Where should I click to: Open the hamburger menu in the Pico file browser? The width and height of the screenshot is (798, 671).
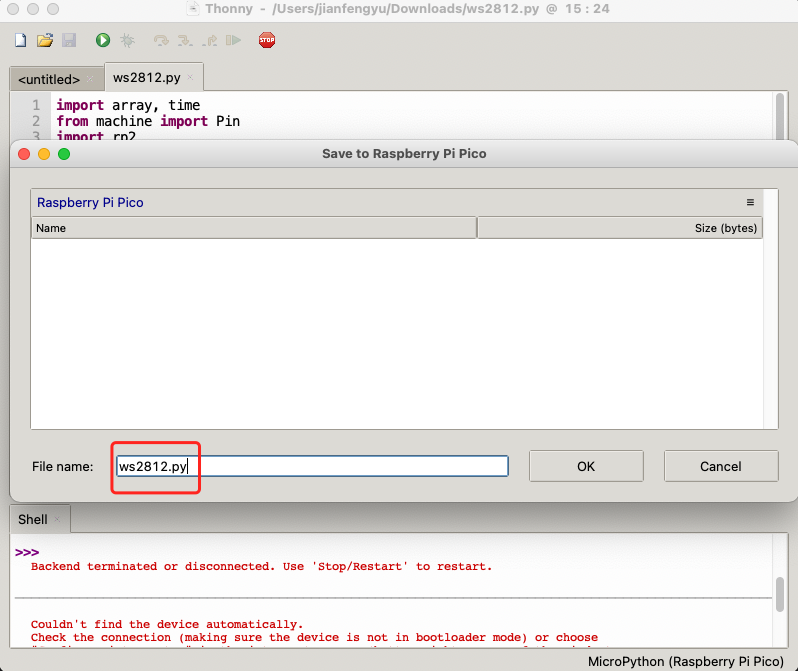coord(750,202)
